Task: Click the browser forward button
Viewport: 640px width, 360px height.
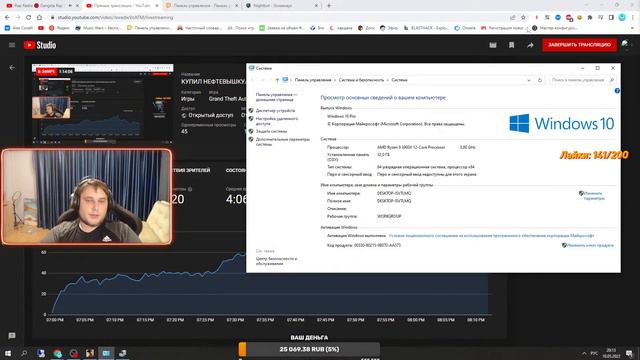Action: (x=18, y=18)
